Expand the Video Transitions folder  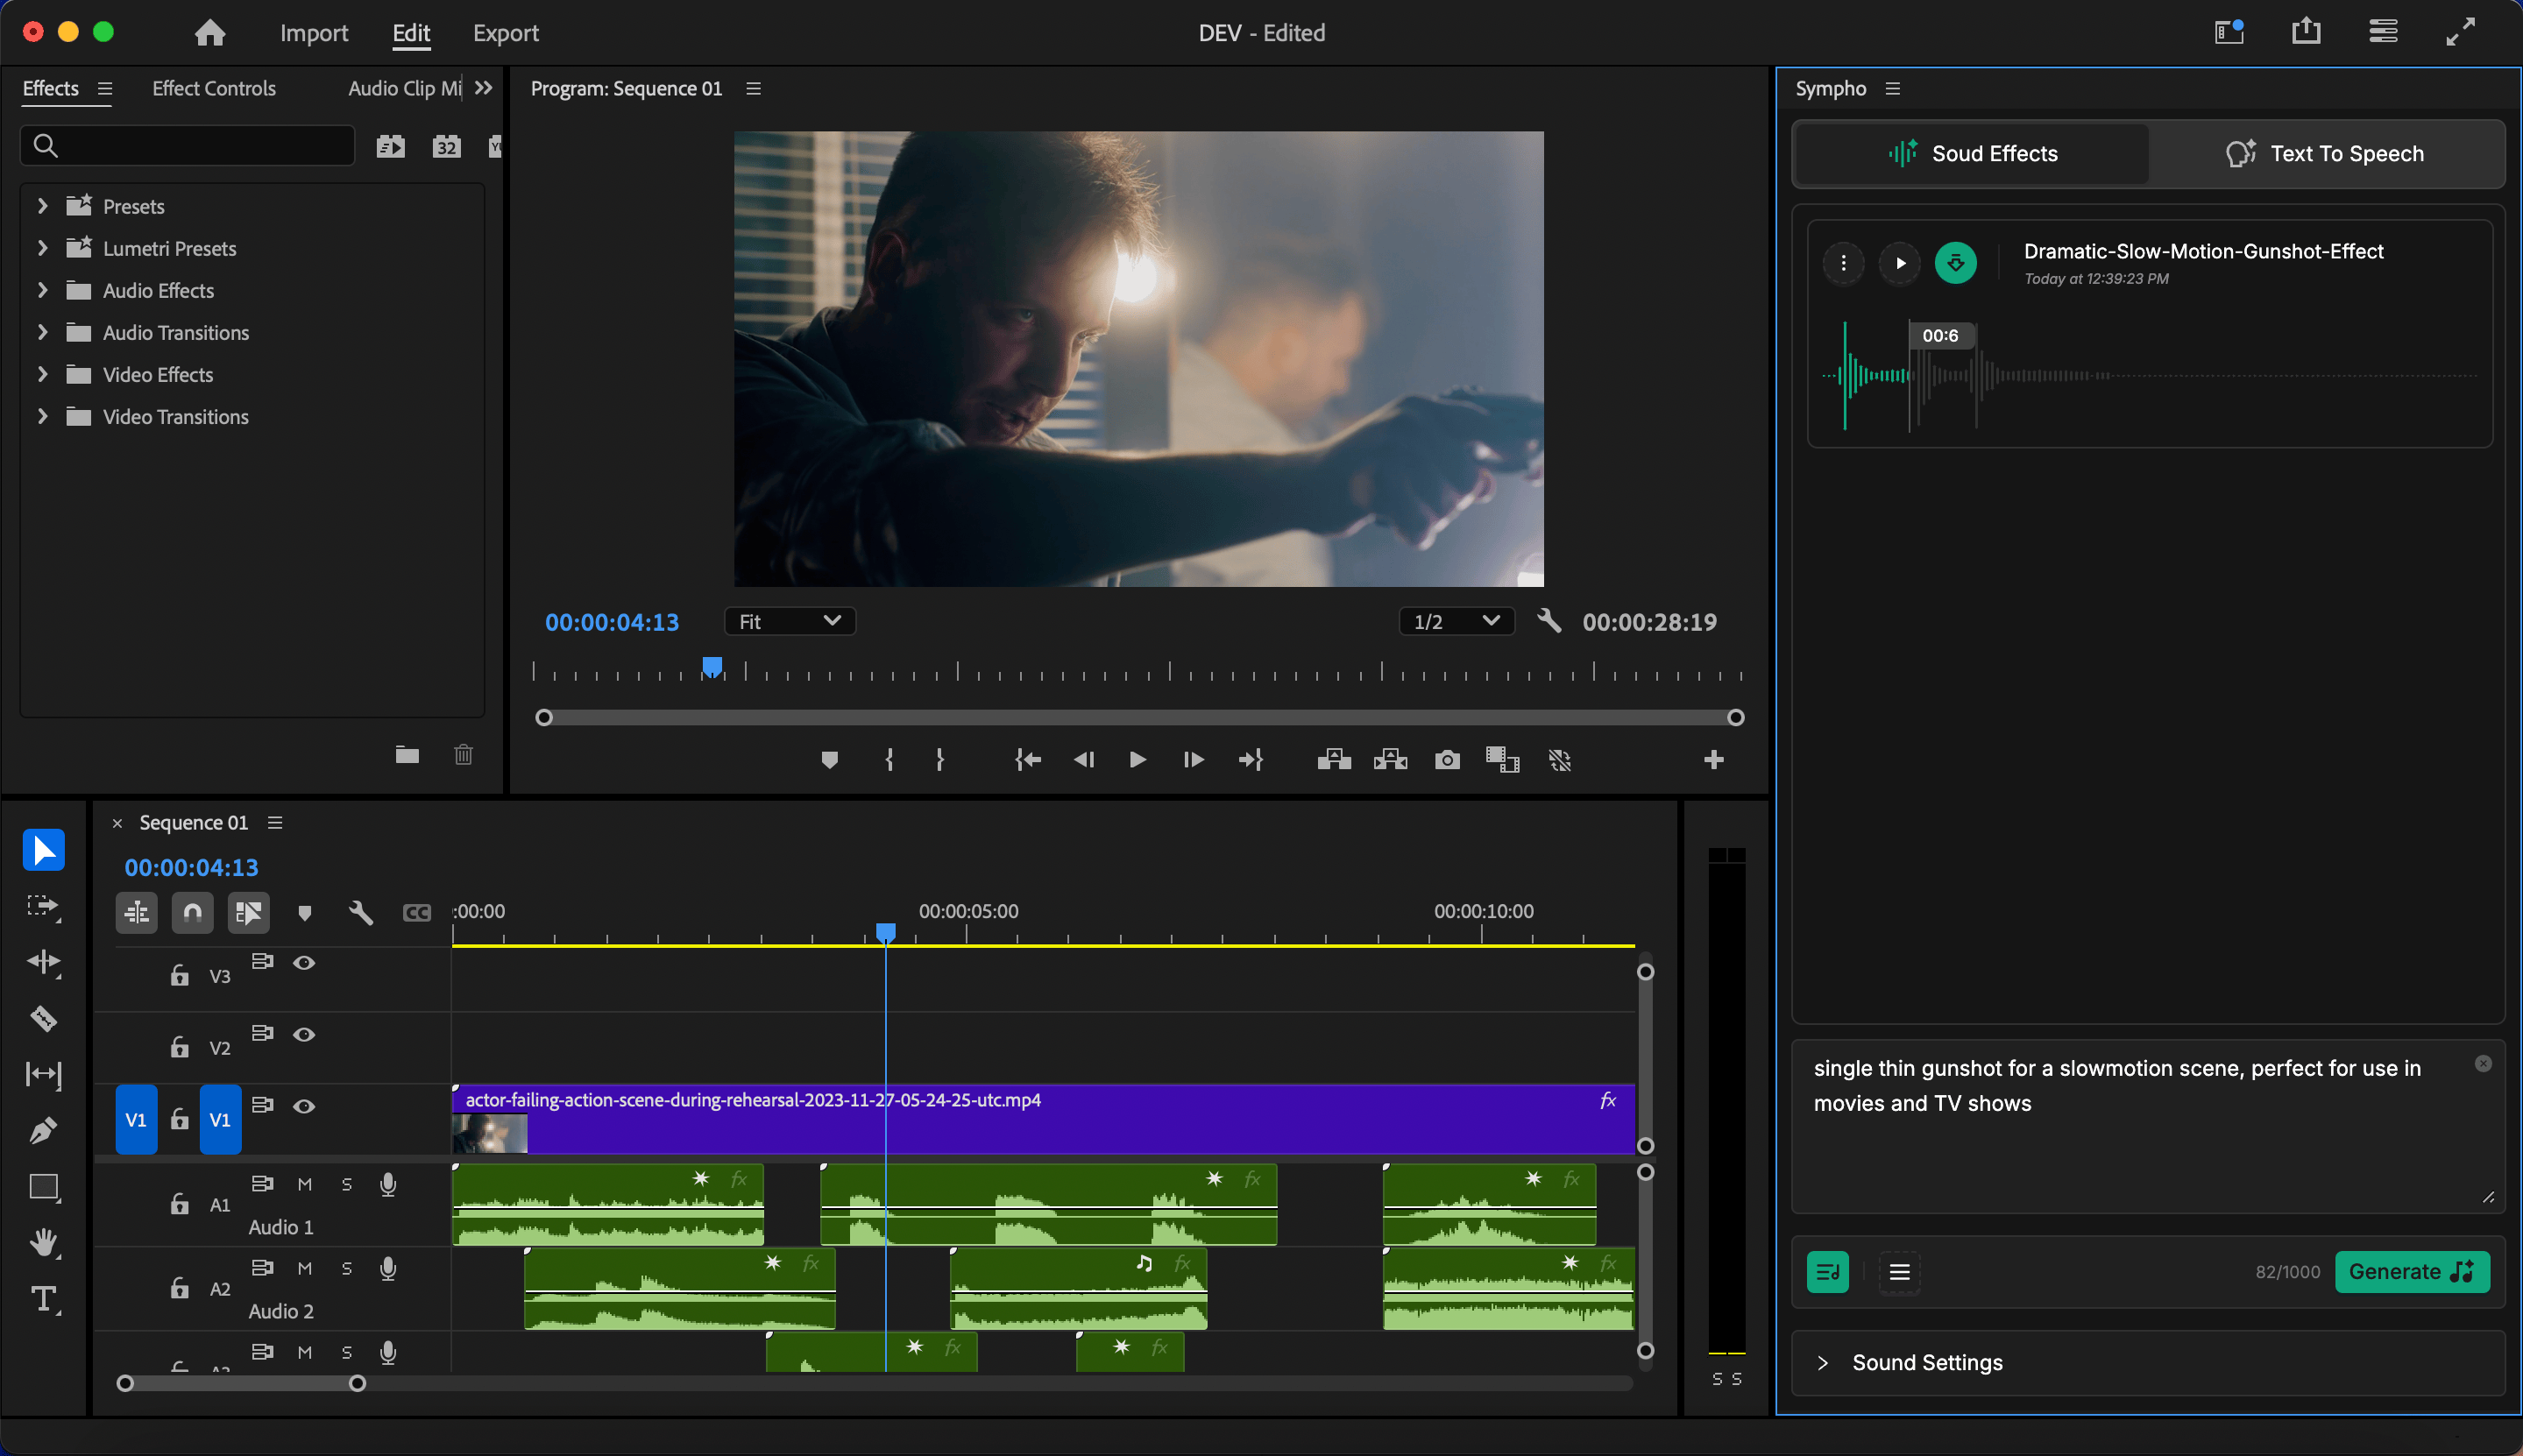tap(39, 416)
